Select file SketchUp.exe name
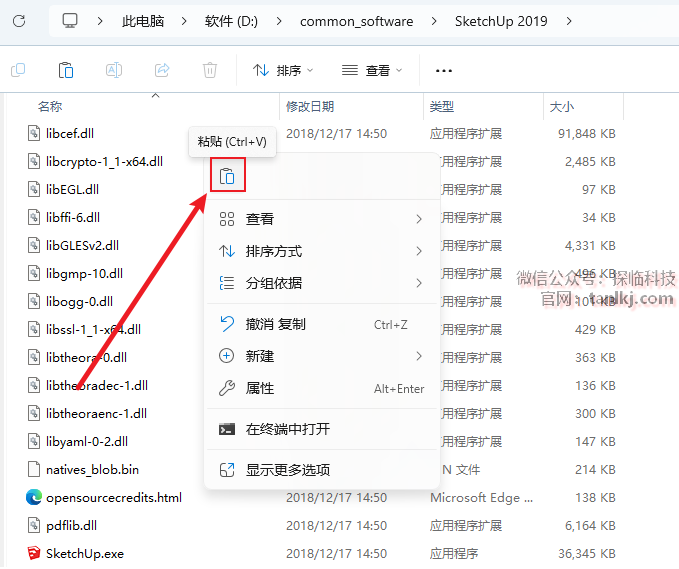The width and height of the screenshot is (679, 569). tap(85, 553)
